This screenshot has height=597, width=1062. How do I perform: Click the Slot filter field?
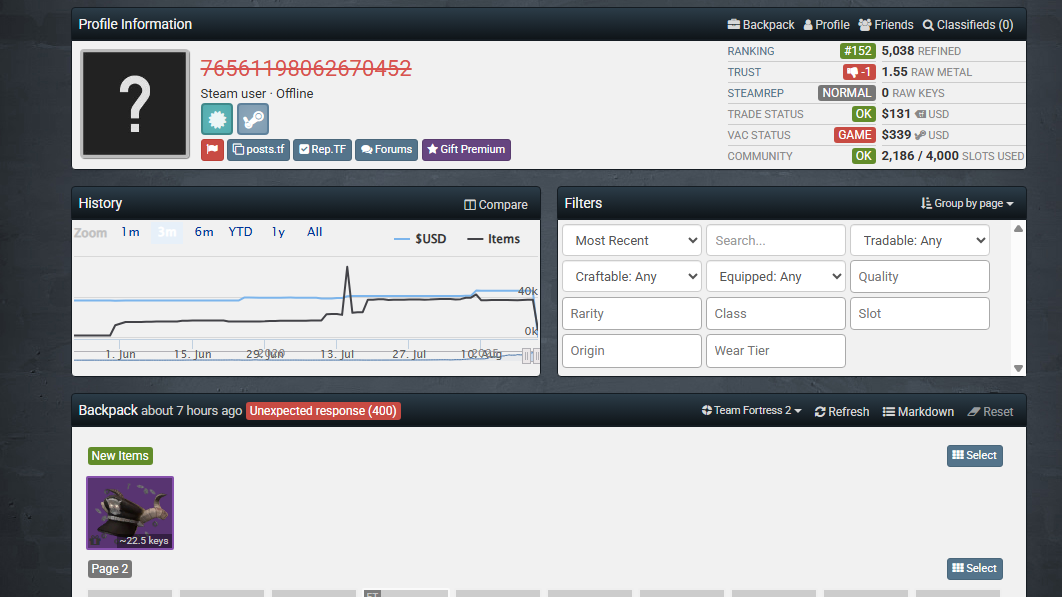(x=920, y=314)
